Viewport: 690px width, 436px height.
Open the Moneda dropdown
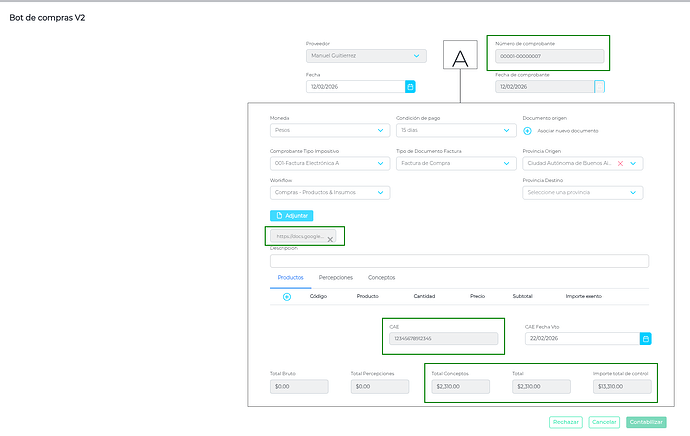click(x=381, y=130)
